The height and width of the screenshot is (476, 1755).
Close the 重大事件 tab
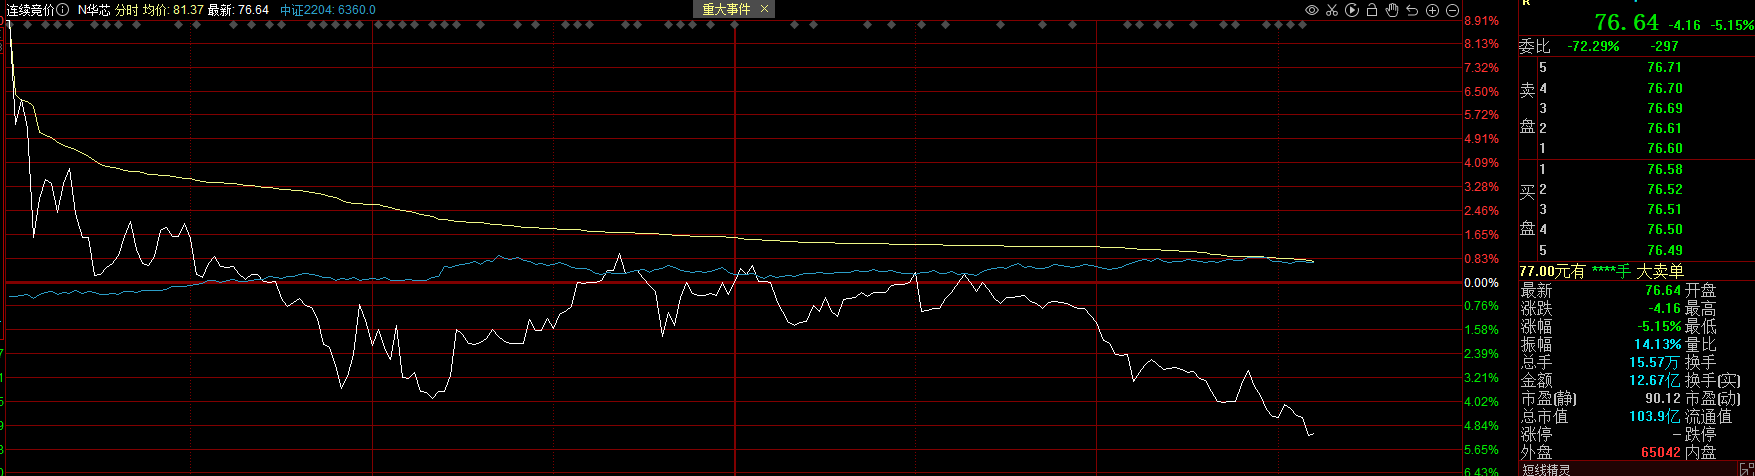click(x=765, y=9)
